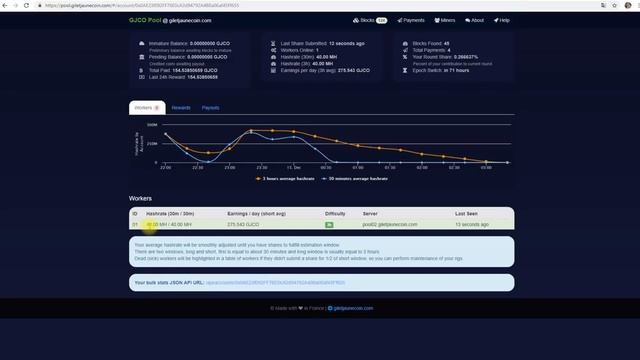Viewport: 640px width, 360px height.
Task: Click the Immature Balance cloud icon
Action: [x=142, y=43]
